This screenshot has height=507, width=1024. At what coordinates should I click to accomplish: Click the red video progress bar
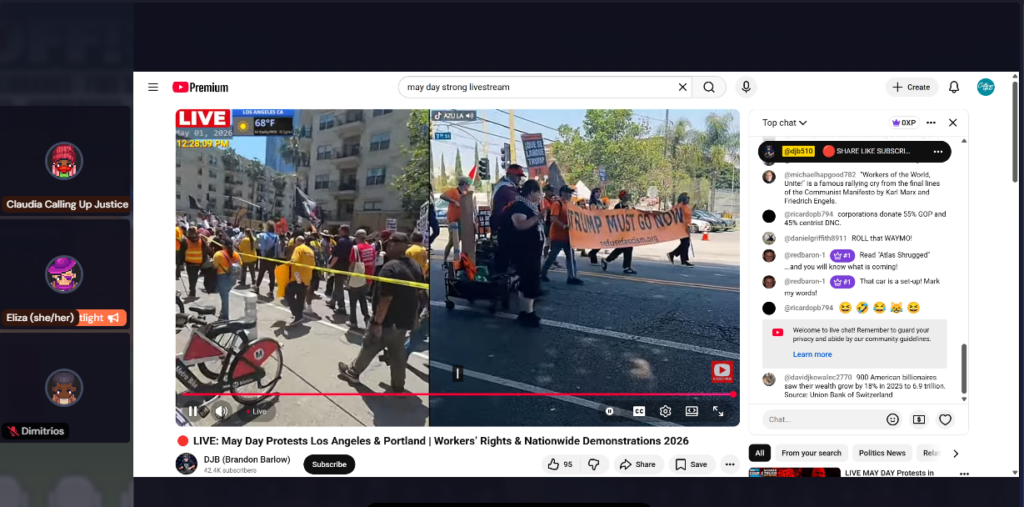coord(457,394)
